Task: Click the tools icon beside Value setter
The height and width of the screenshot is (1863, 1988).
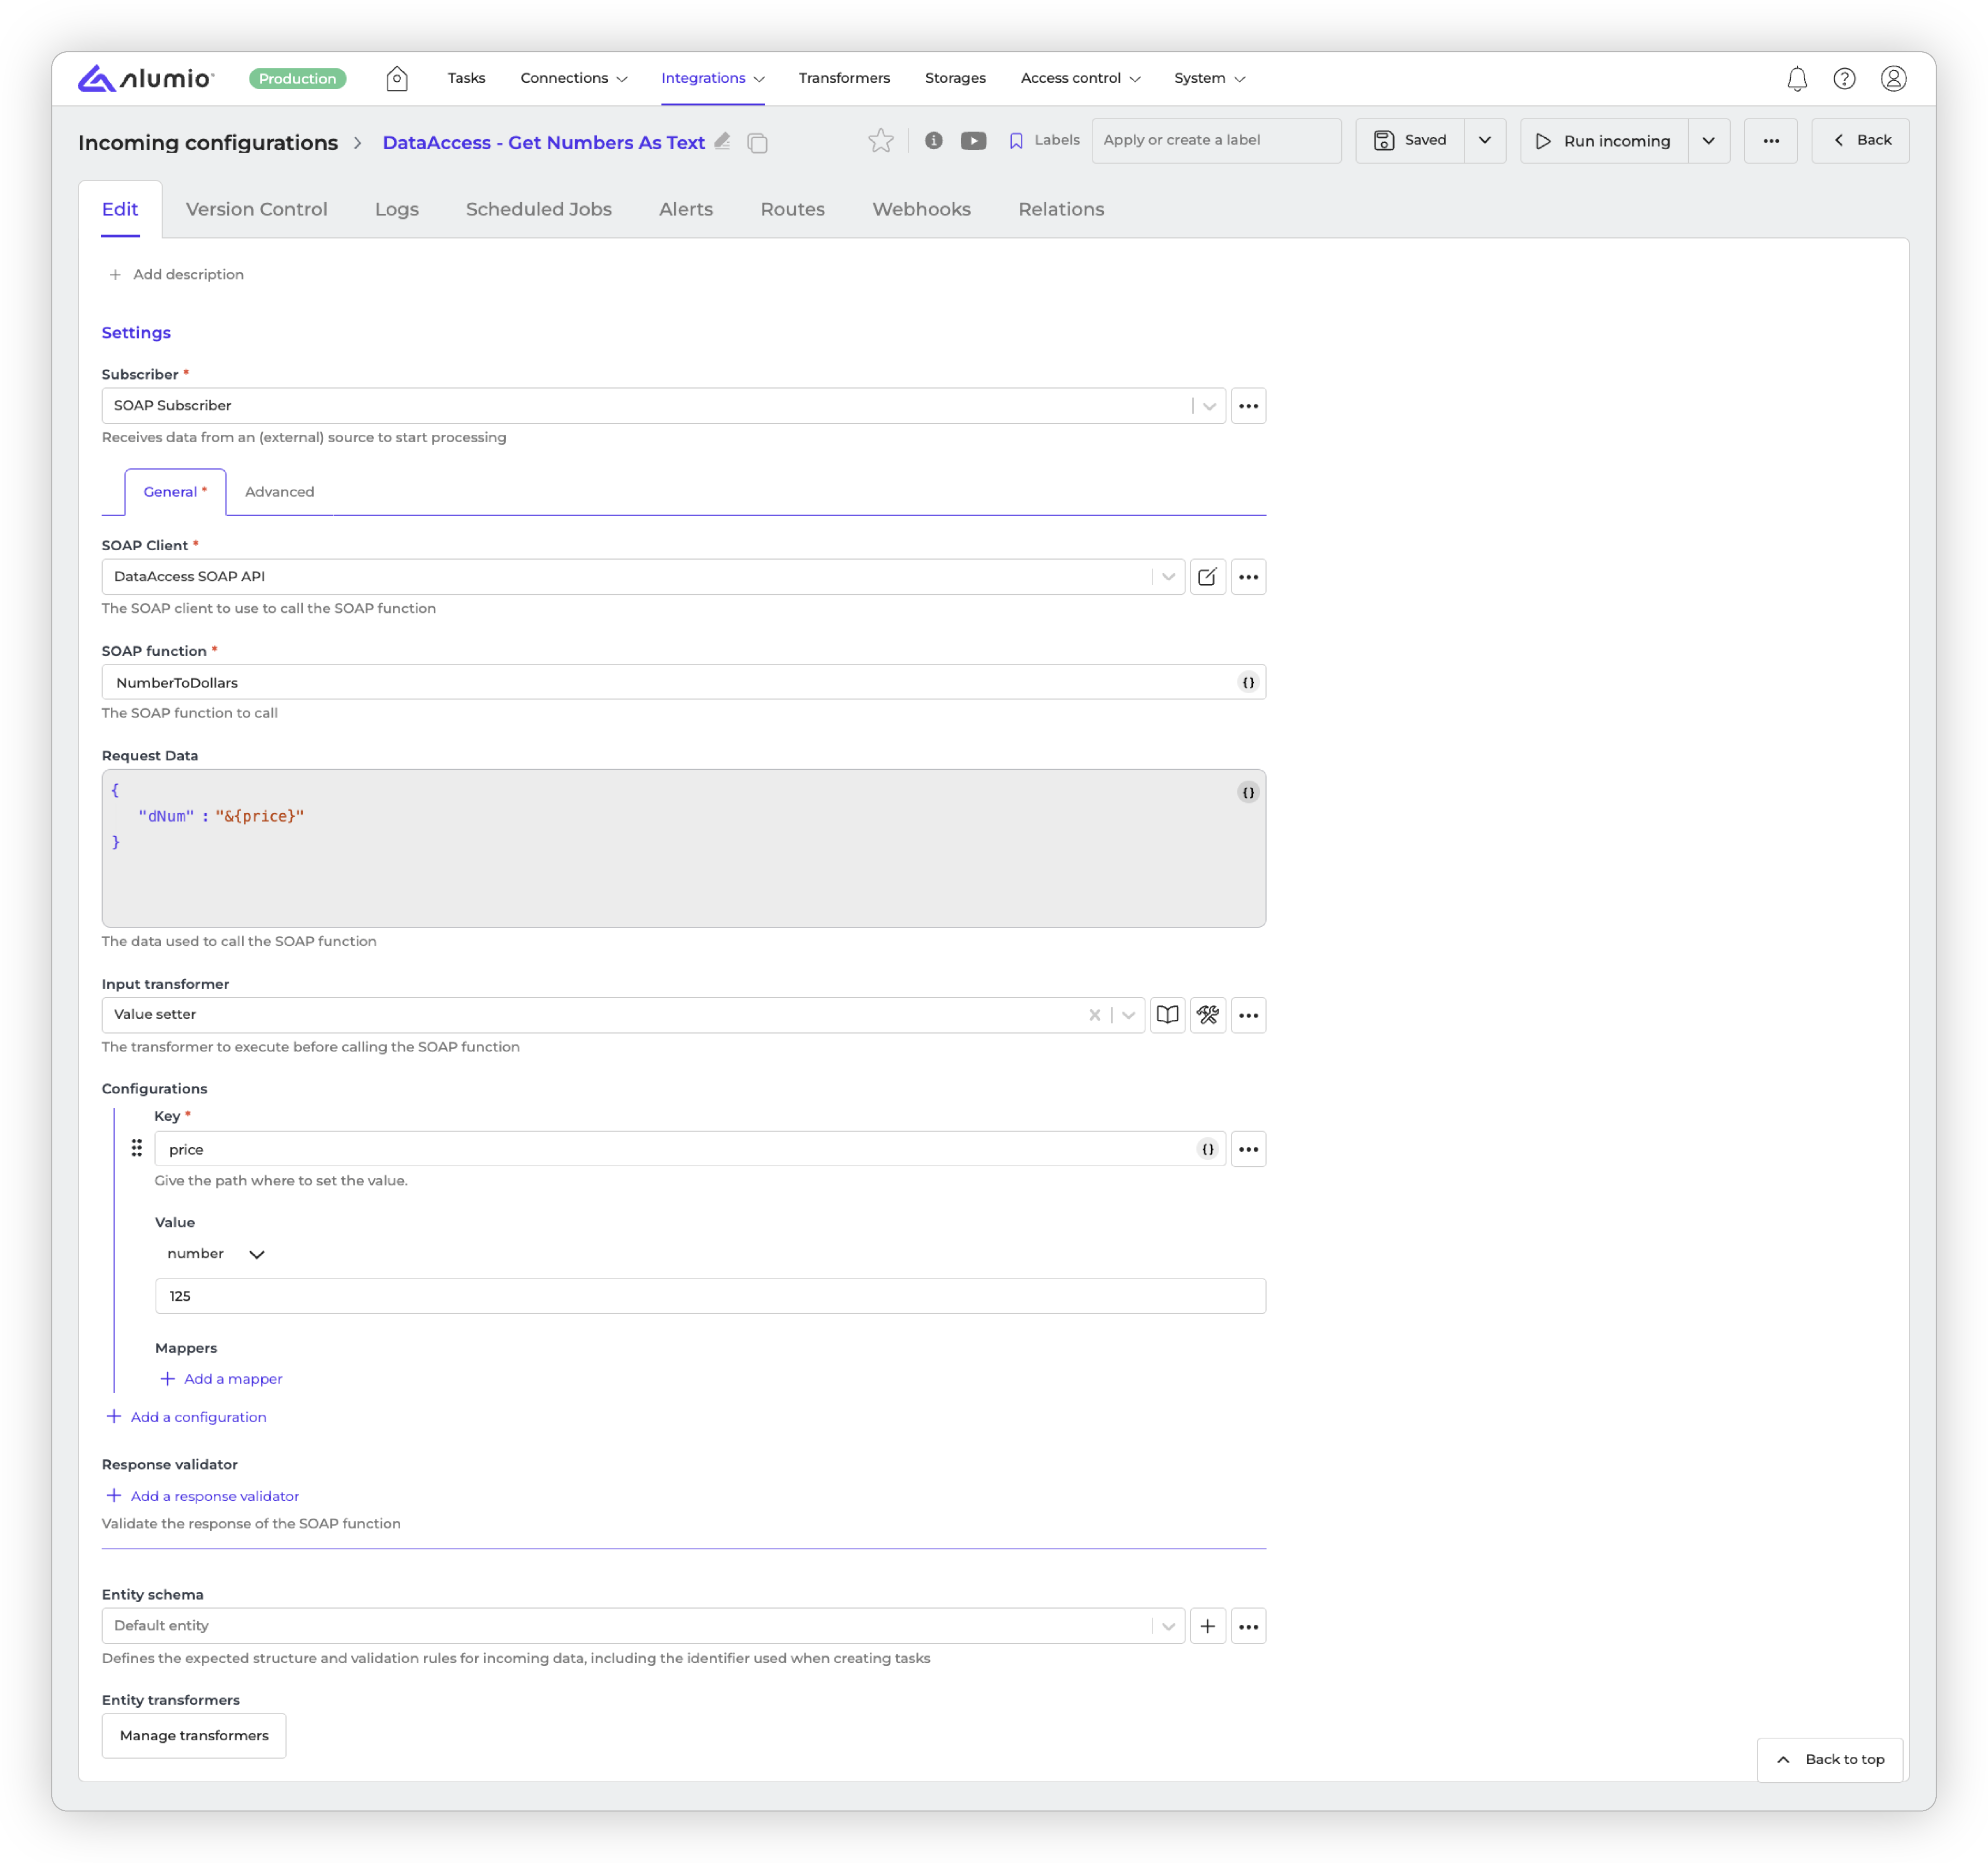Action: click(1207, 1015)
